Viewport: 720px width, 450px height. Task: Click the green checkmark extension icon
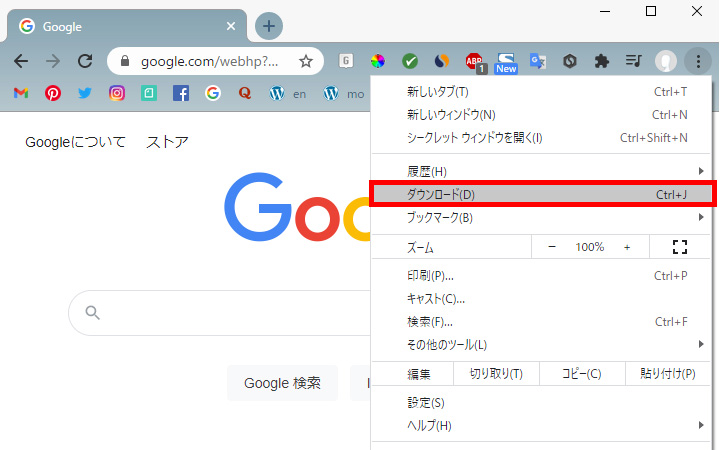pyautogui.click(x=410, y=61)
